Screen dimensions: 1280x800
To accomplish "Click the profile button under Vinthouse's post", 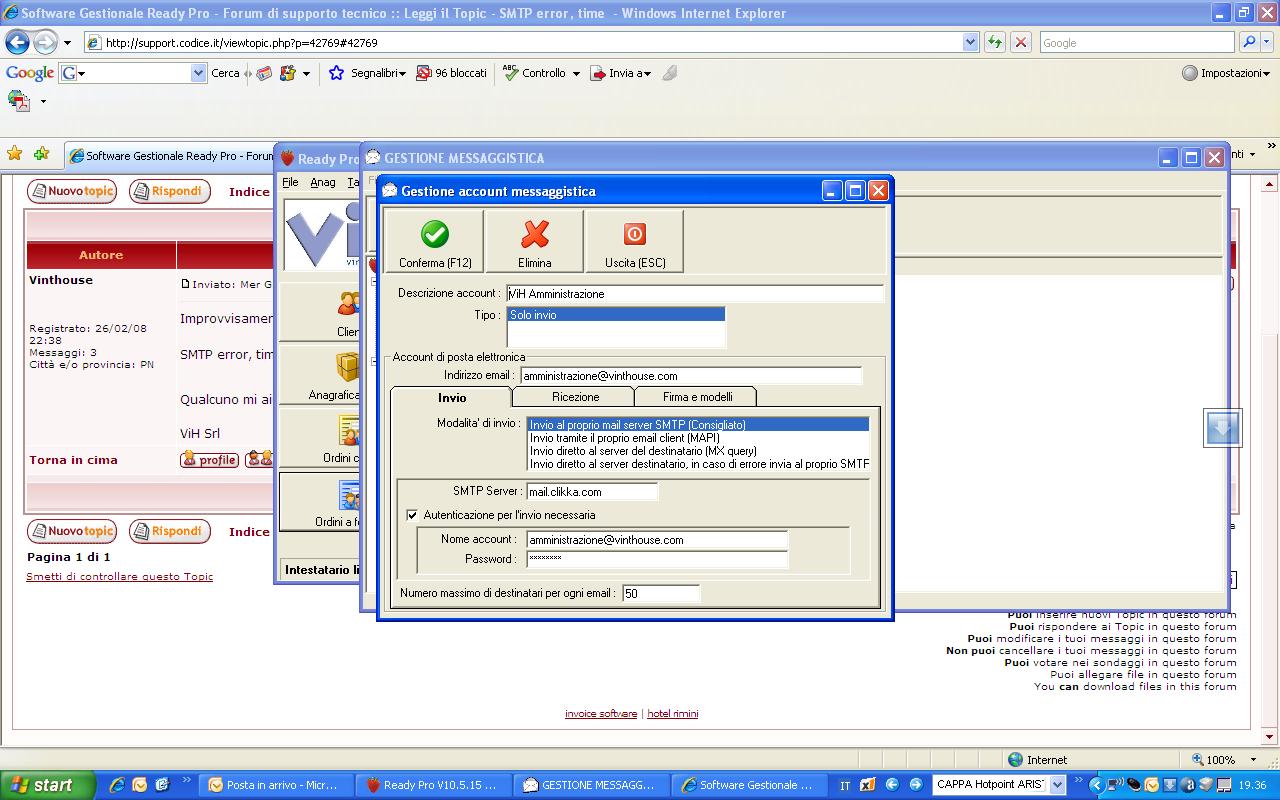I will pyautogui.click(x=209, y=460).
